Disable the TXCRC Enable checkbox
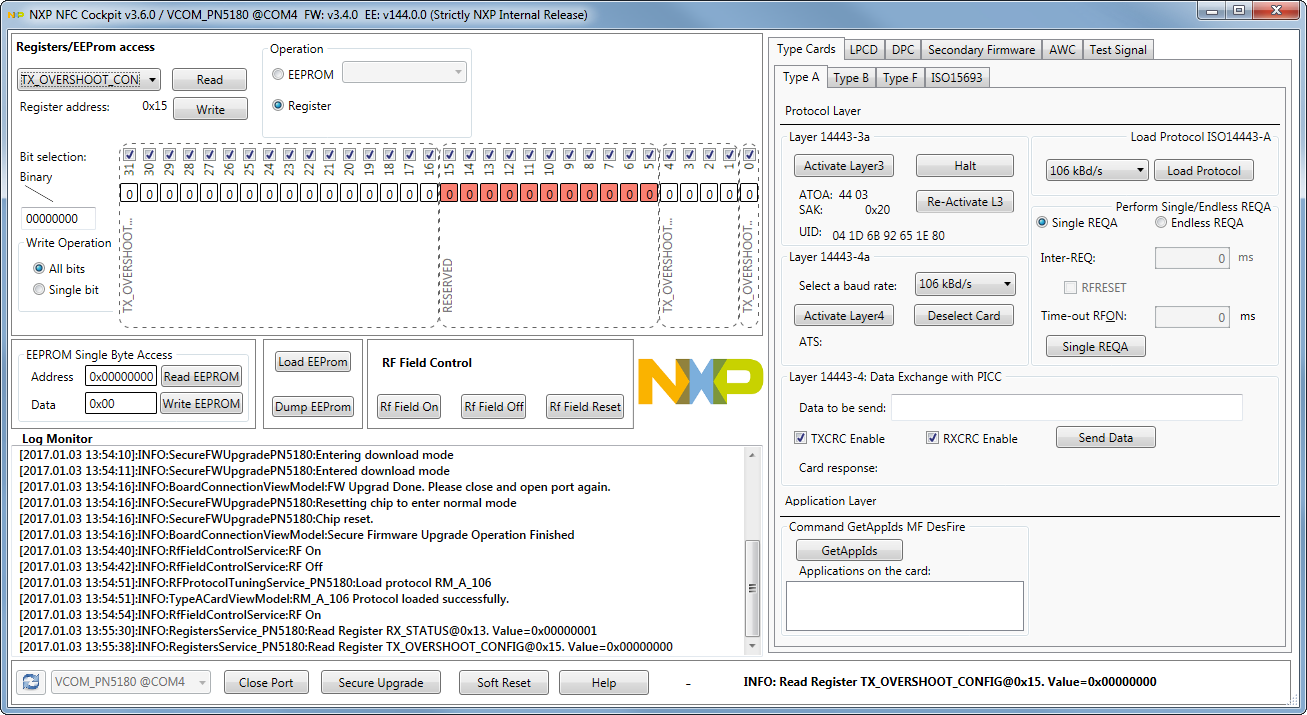Image resolution: width=1307 pixels, height=715 pixels. [x=801, y=438]
